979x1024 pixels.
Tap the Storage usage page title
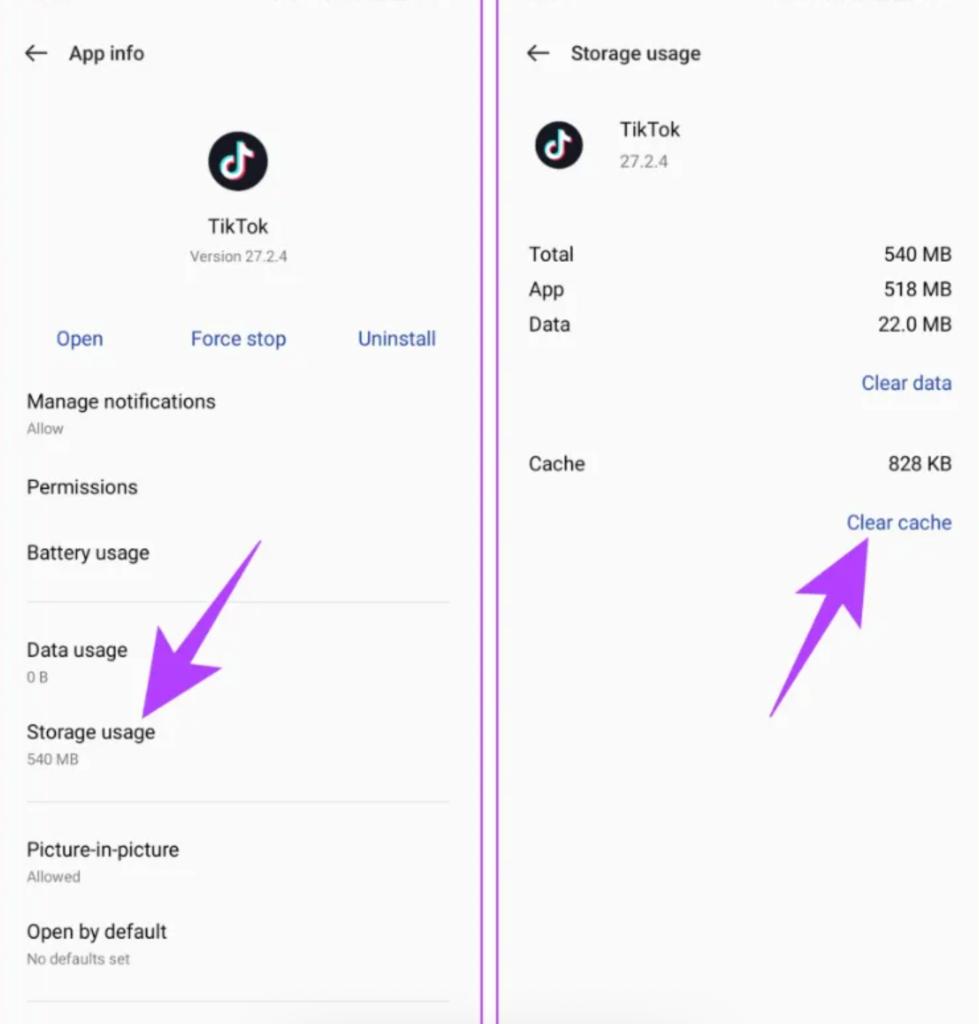pyautogui.click(x=635, y=54)
